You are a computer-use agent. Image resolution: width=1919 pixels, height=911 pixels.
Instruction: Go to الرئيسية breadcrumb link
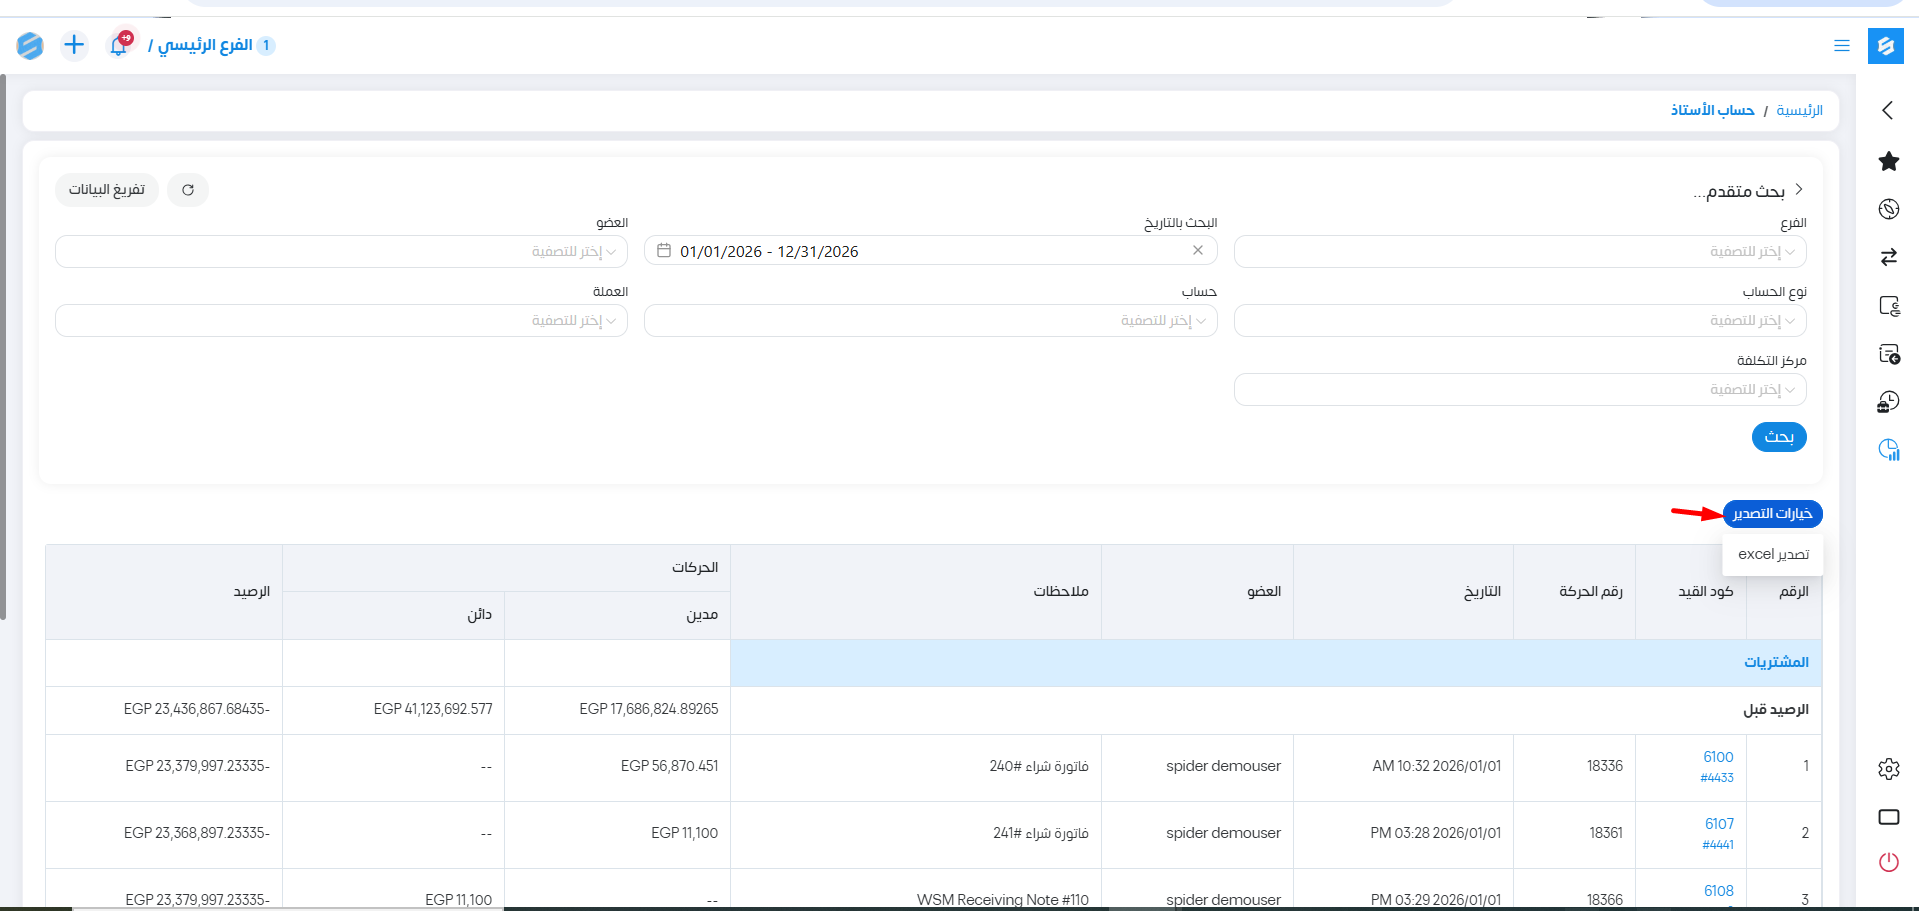(1799, 110)
